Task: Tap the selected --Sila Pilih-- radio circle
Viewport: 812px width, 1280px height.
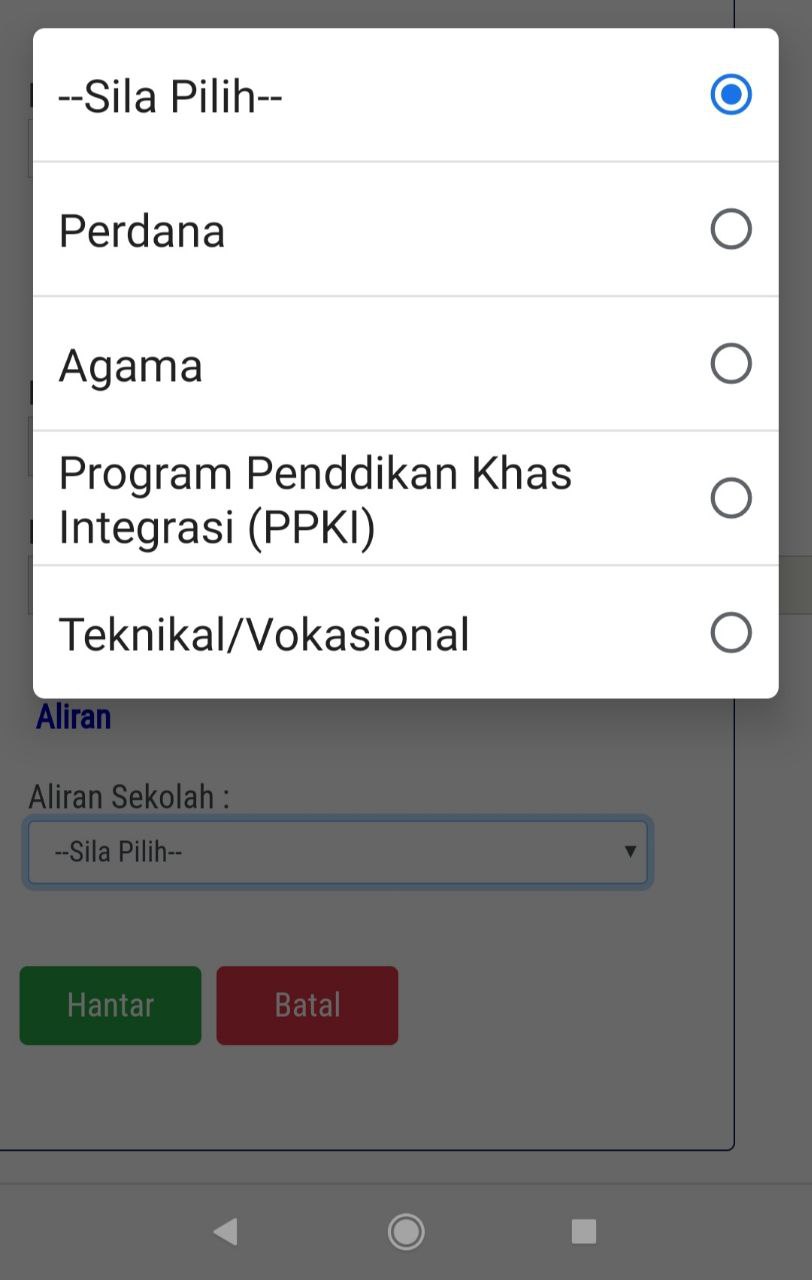Action: pos(731,94)
